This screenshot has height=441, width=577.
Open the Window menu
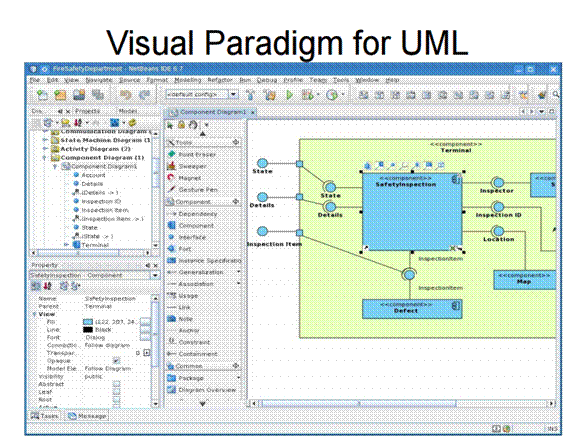coord(367,80)
